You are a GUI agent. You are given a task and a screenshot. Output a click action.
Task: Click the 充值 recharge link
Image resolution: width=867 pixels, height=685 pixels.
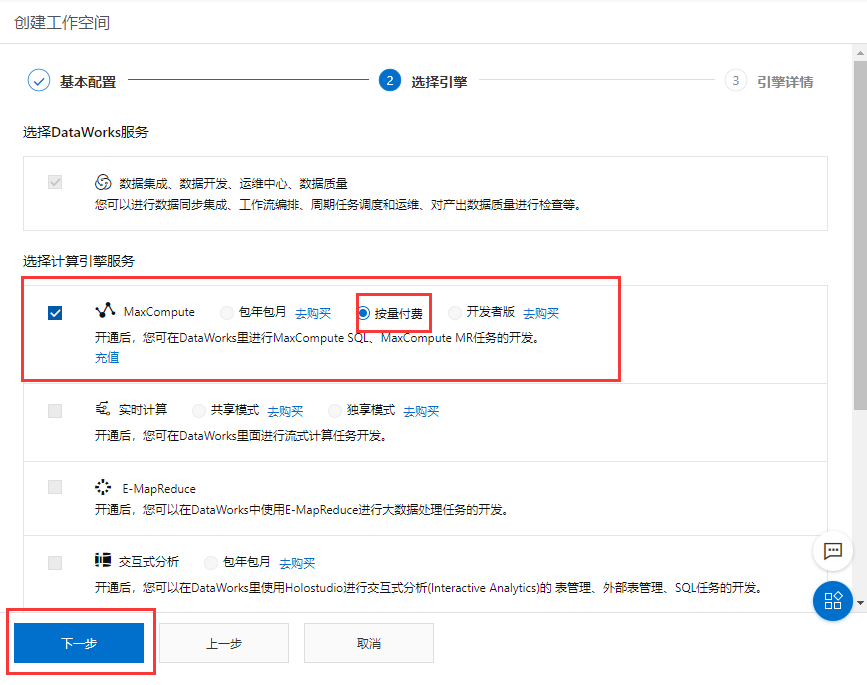click(107, 358)
